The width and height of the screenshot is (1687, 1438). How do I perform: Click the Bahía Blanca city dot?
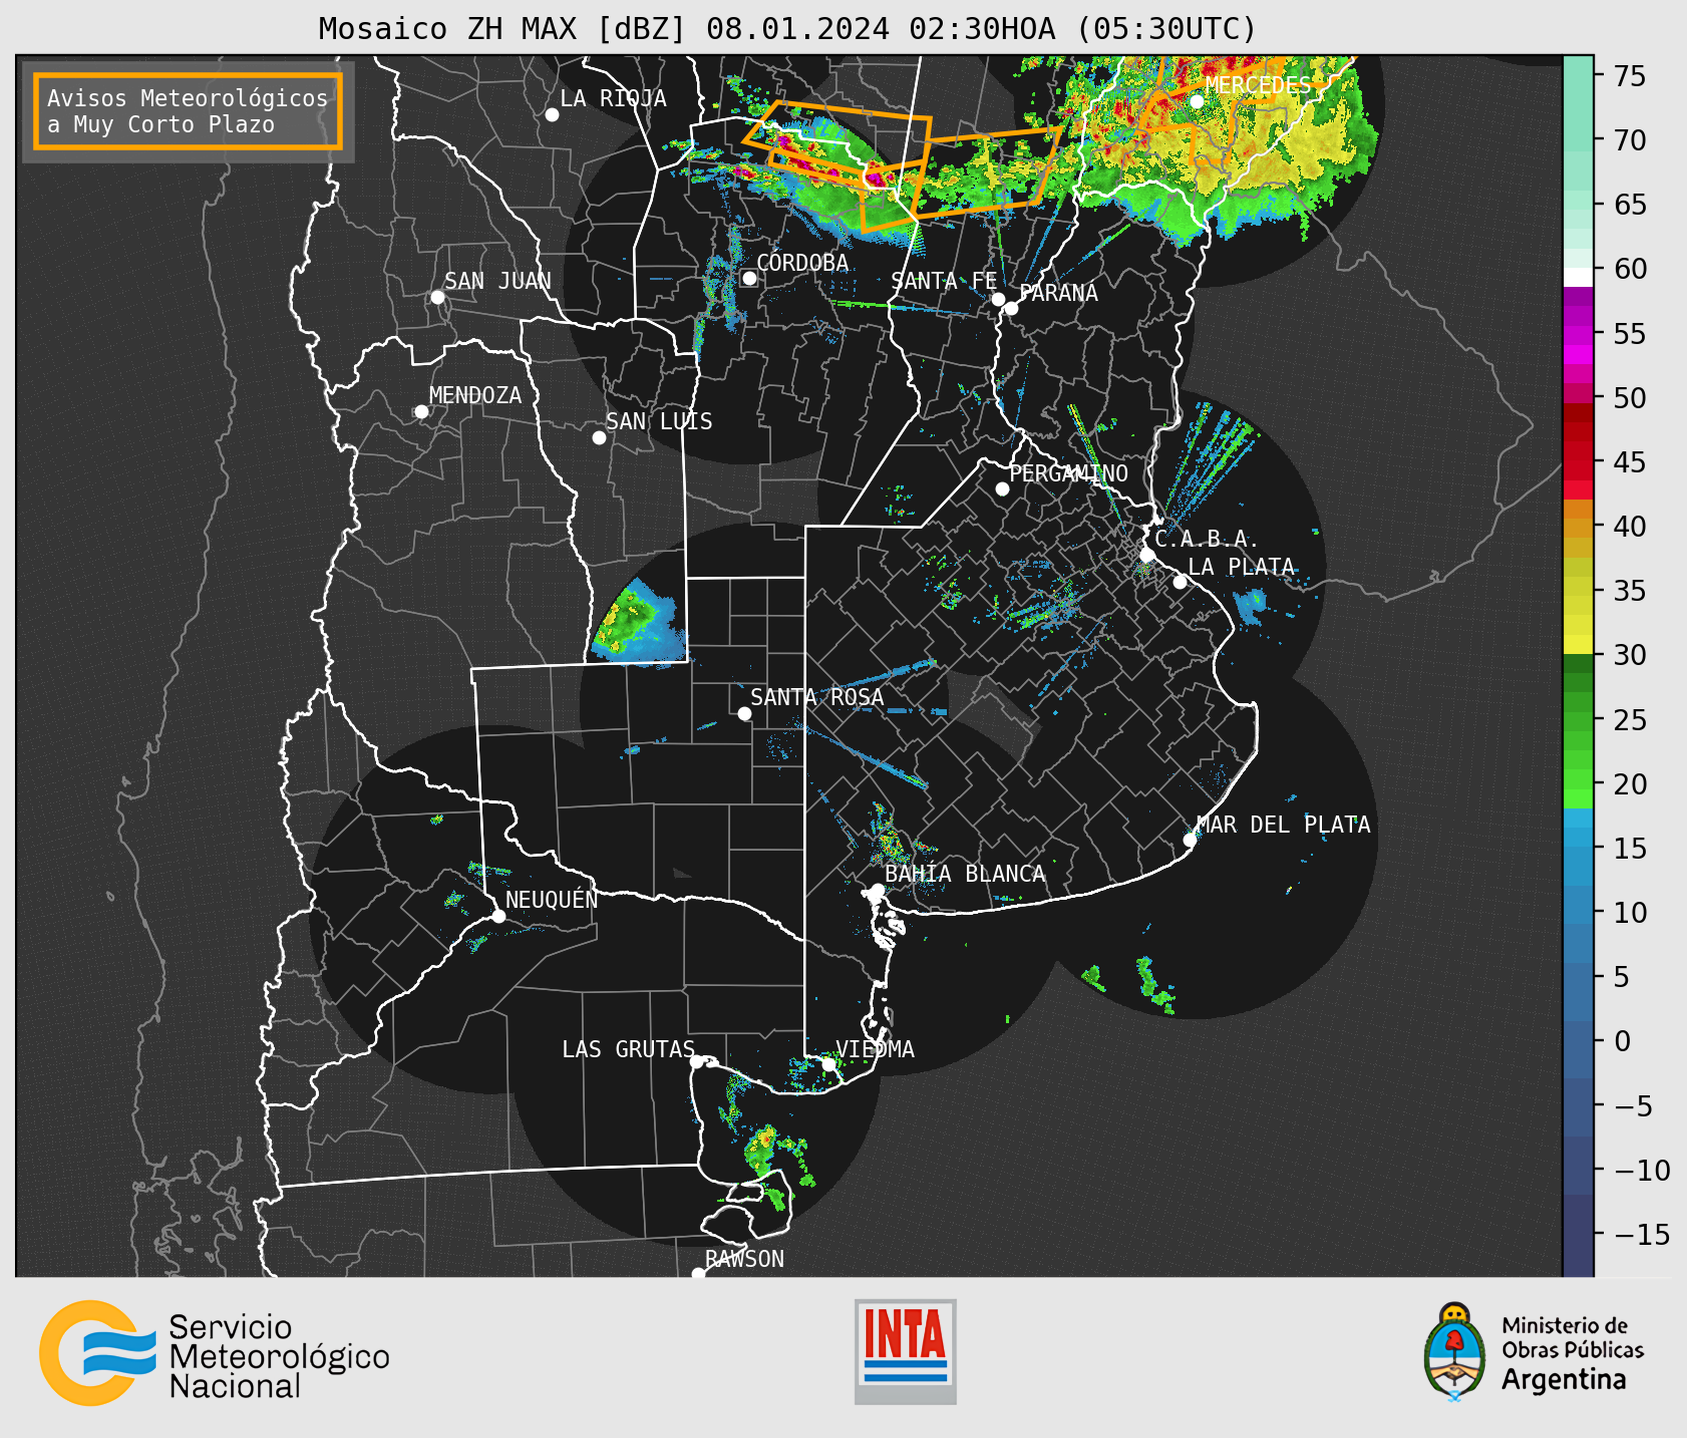tap(877, 890)
